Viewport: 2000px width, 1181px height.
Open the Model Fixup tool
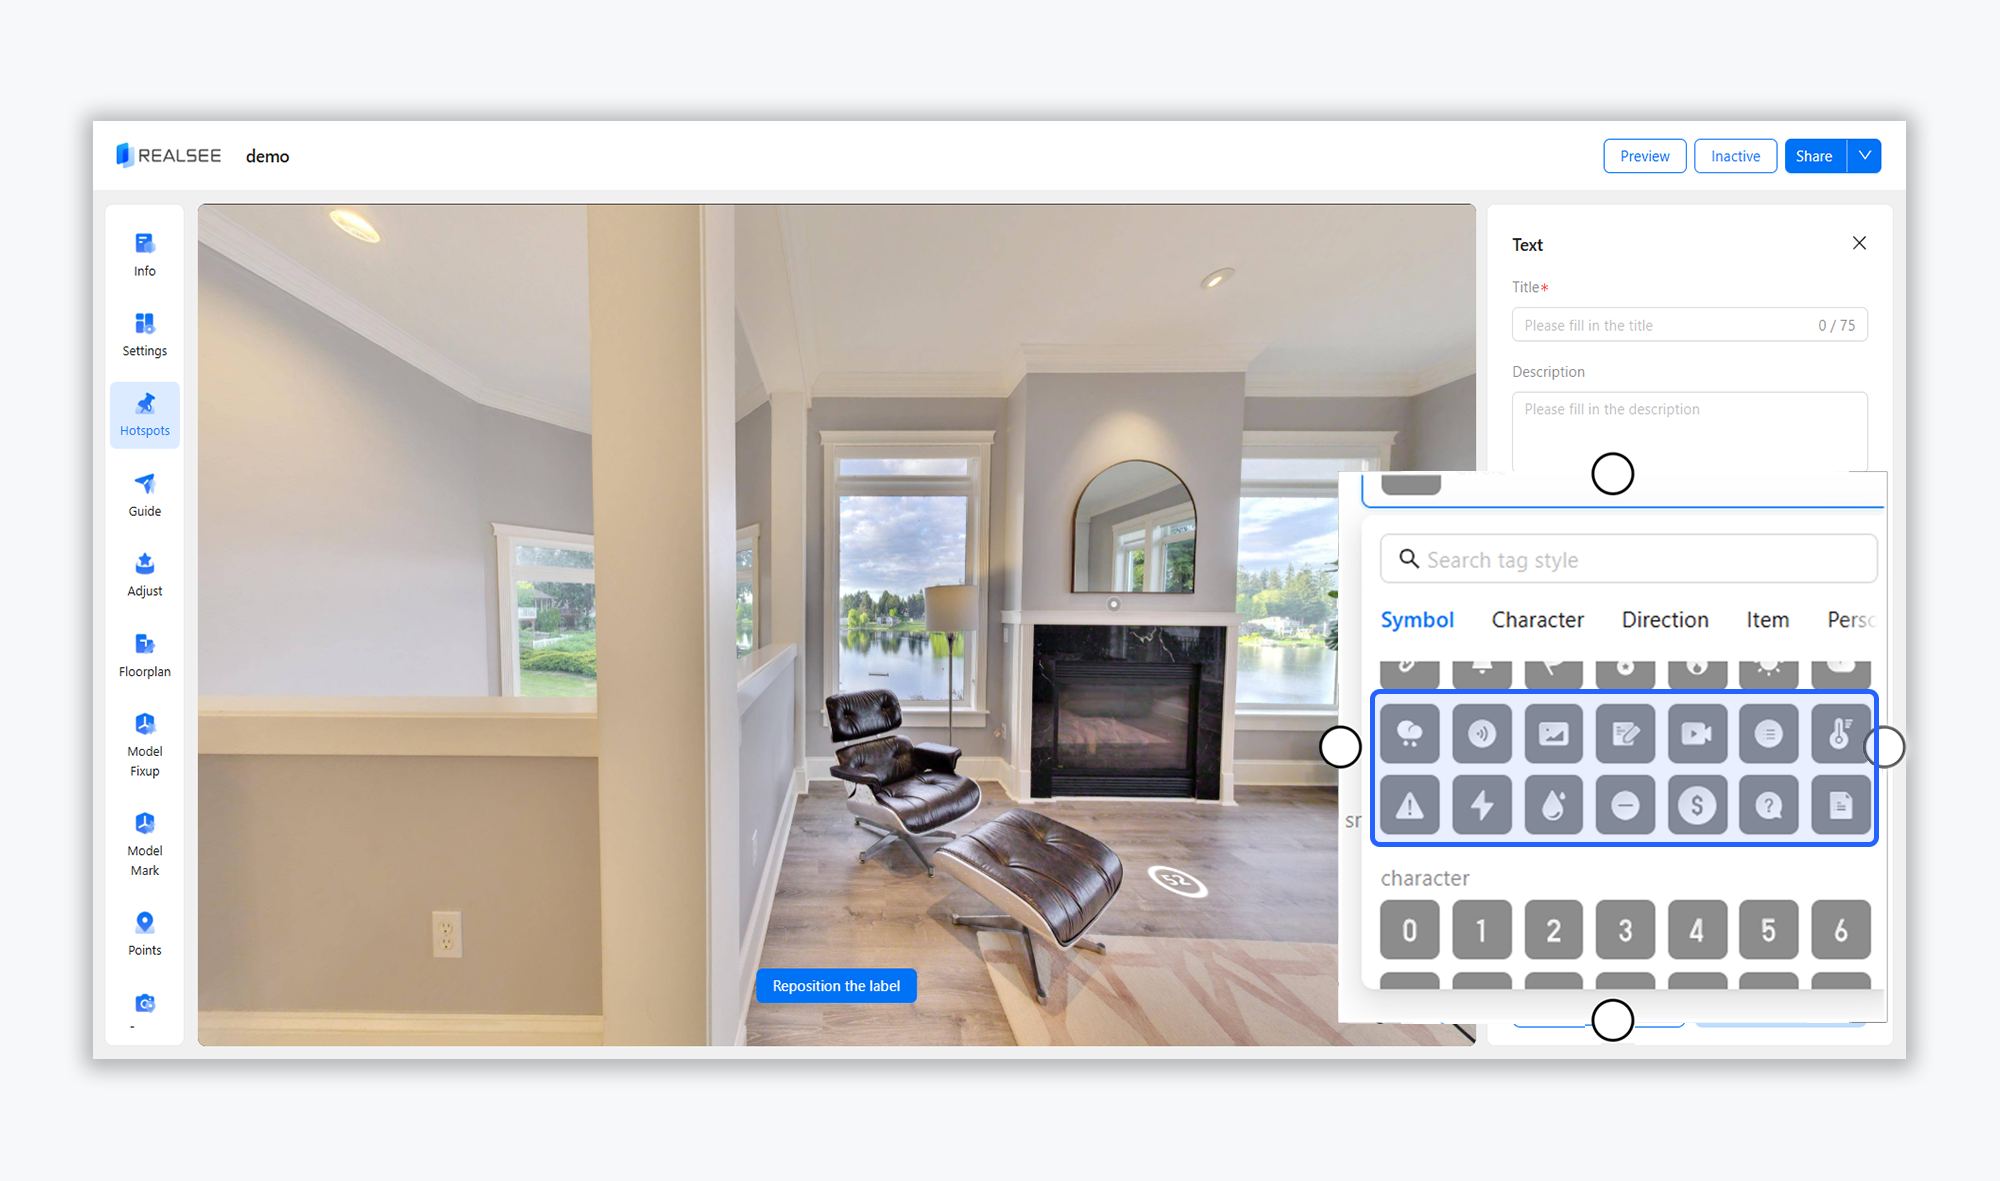145,745
